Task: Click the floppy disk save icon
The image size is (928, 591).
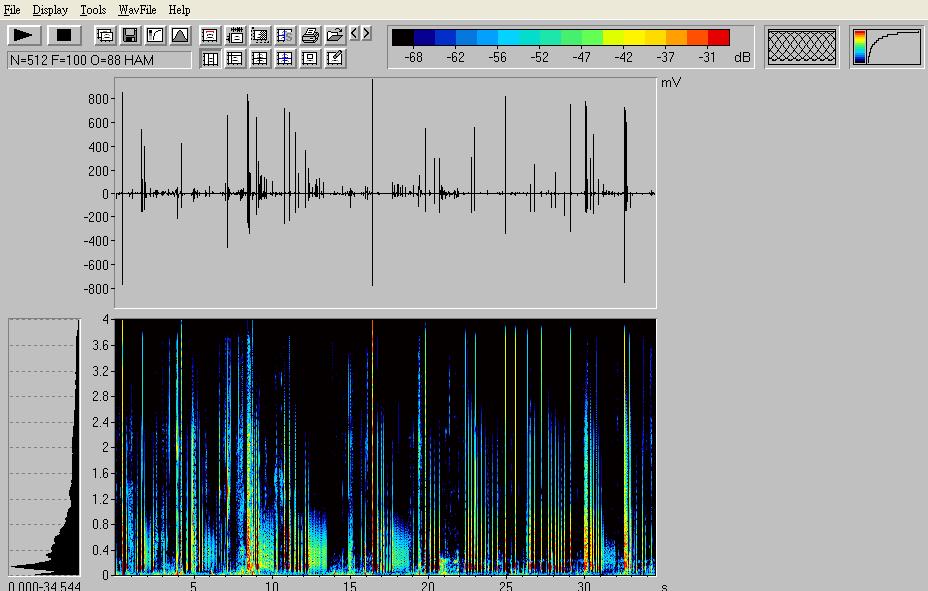Action: pyautogui.click(x=130, y=35)
